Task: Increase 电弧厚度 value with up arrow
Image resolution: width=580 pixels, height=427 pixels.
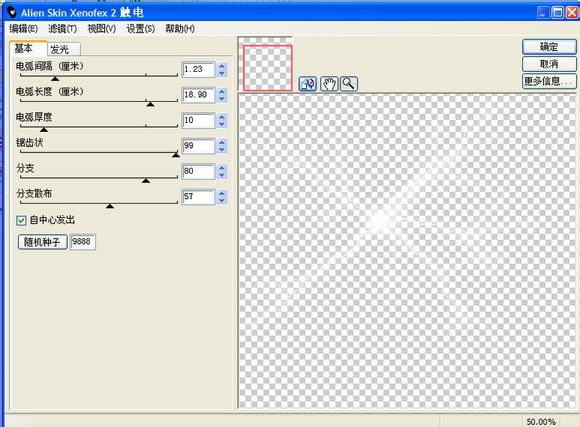Action: click(222, 117)
